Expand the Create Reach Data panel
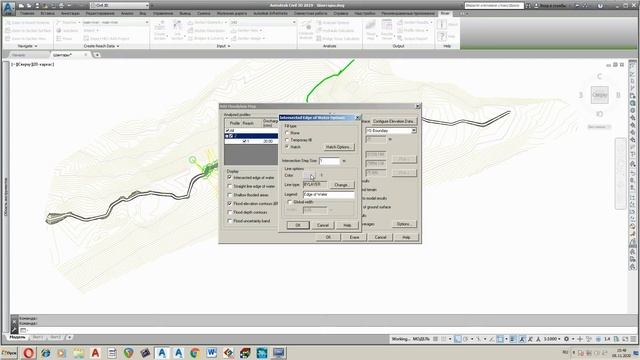Image resolution: width=640 pixels, height=360 pixels. [x=101, y=46]
